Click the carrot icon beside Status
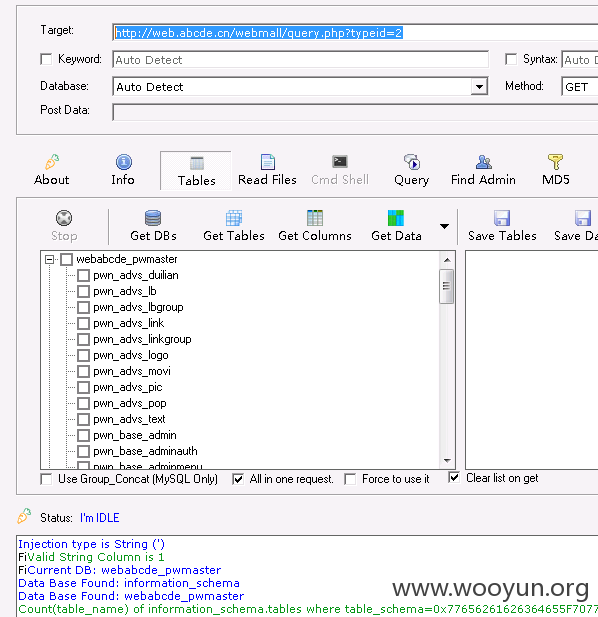 pos(24,516)
